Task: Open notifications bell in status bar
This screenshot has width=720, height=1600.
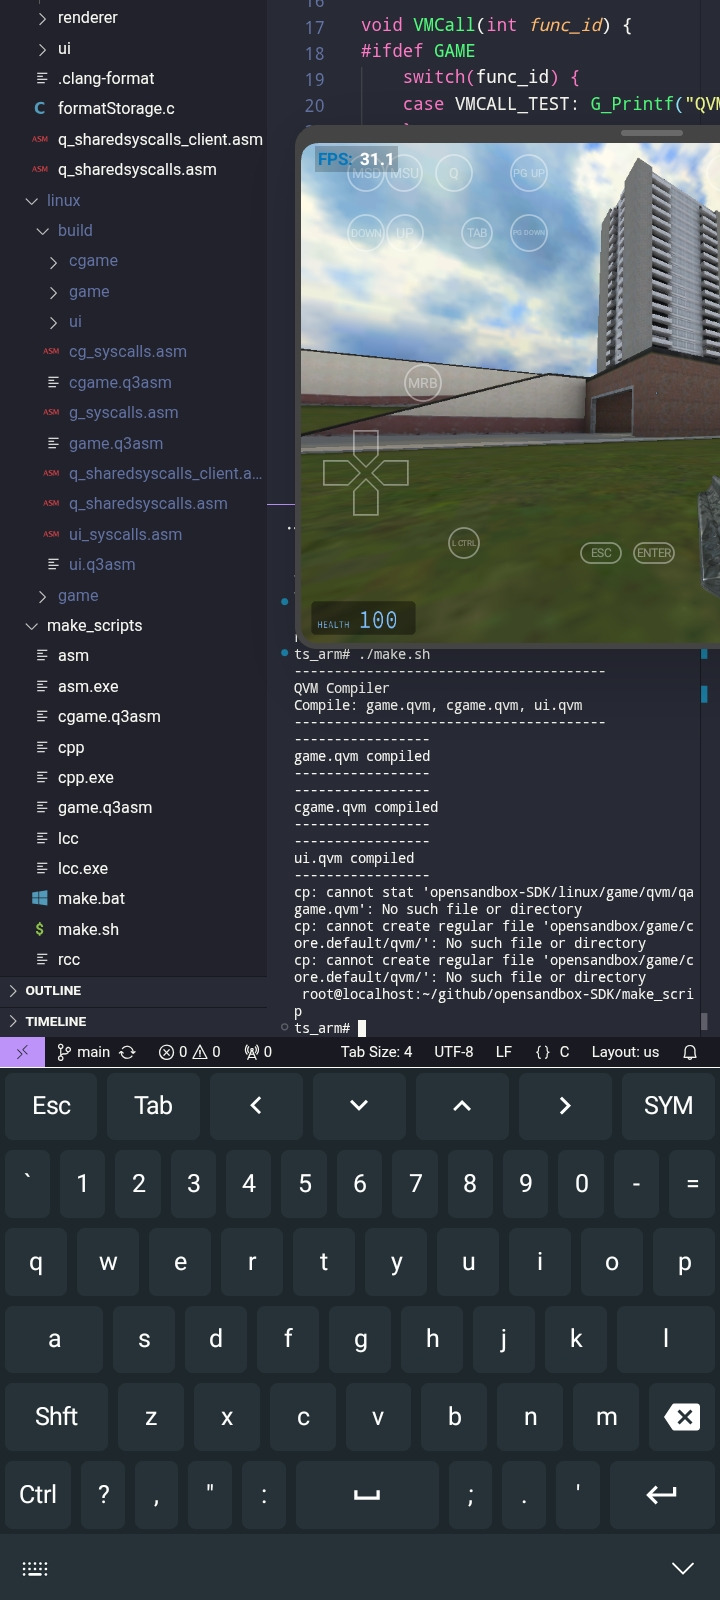Action: [689, 1052]
